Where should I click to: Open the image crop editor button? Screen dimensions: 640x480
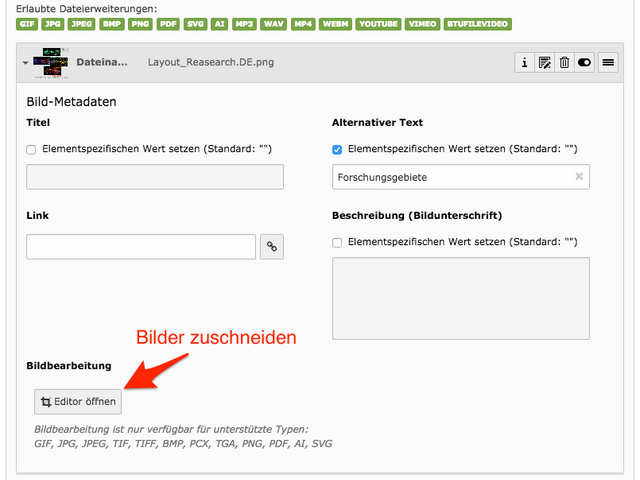78,402
